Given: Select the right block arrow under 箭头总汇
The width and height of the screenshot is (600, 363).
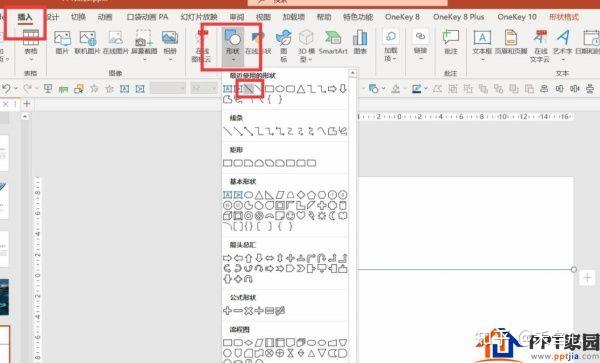Looking at the screenshot, I should click(227, 258).
